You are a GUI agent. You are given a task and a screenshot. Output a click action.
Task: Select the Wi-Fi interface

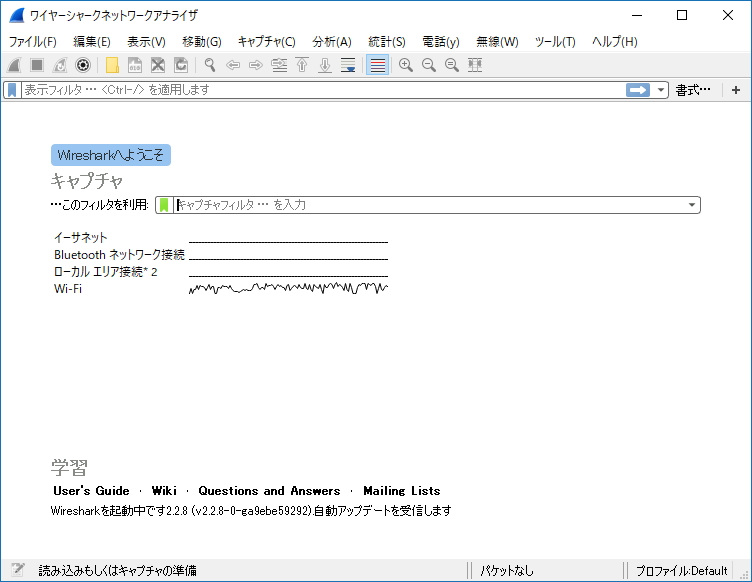point(68,289)
